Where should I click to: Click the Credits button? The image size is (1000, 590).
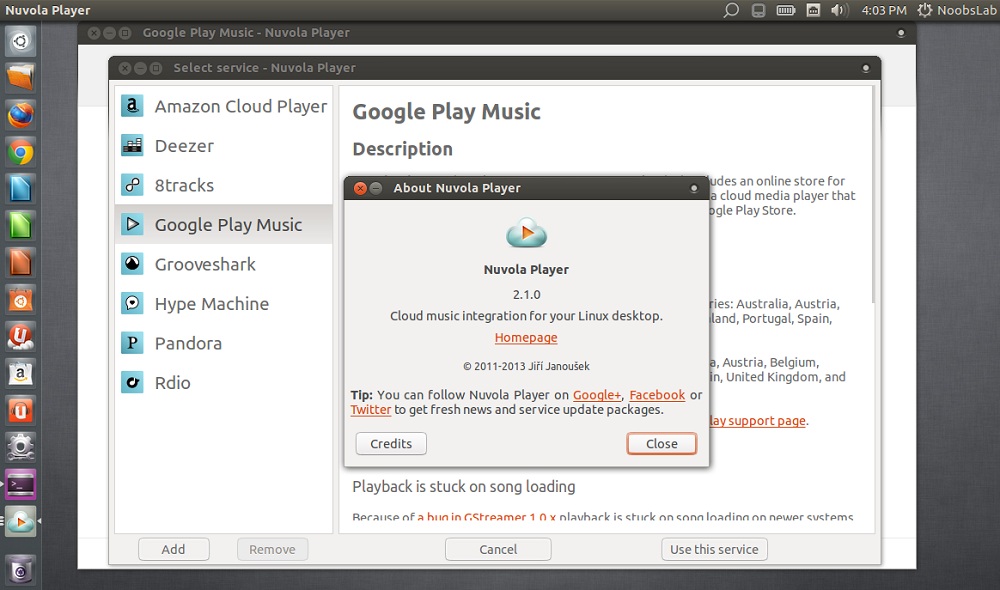point(391,443)
